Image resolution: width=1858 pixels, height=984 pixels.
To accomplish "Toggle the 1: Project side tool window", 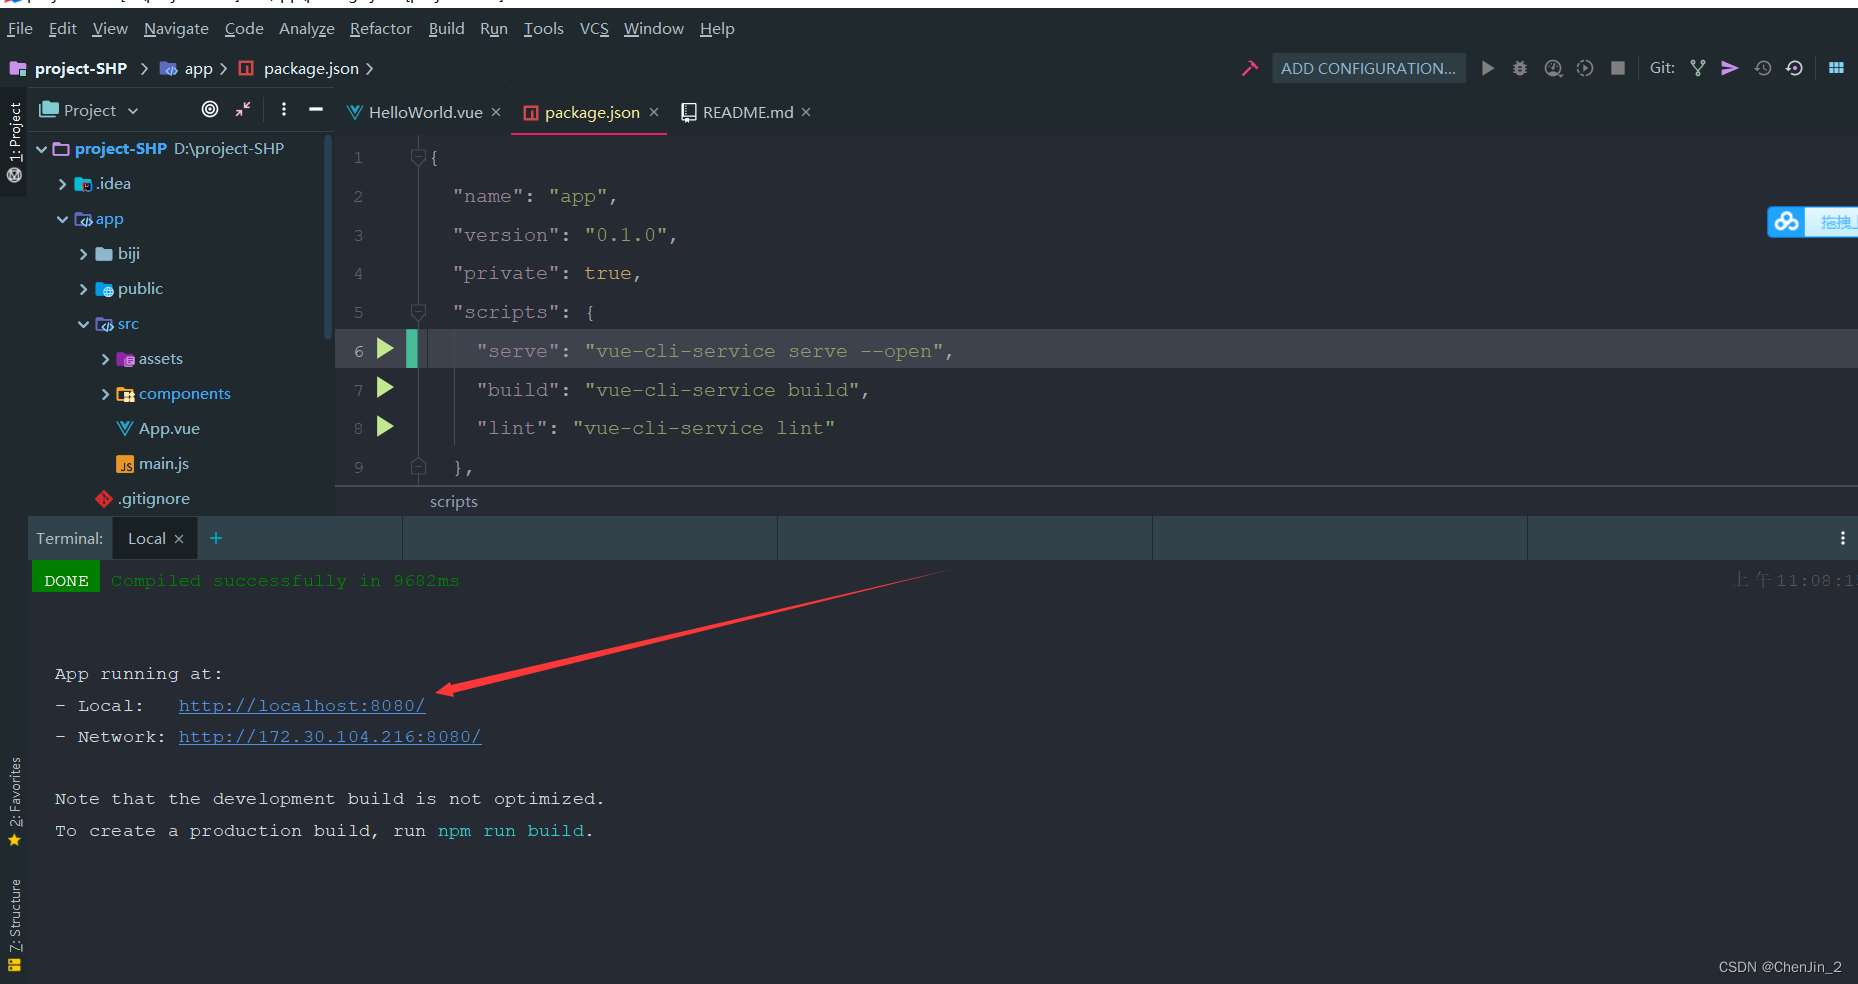I will [x=14, y=140].
